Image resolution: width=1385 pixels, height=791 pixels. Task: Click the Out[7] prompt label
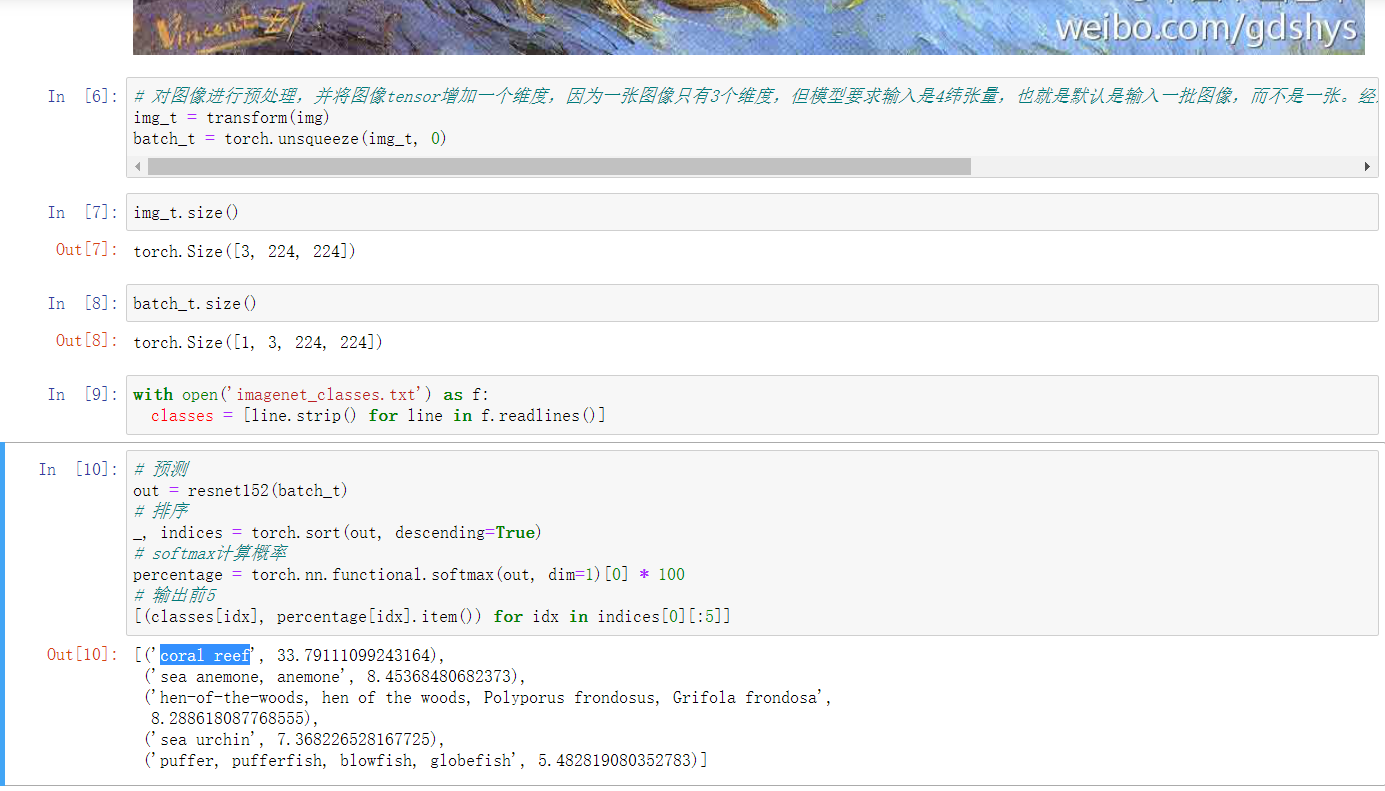[87, 250]
